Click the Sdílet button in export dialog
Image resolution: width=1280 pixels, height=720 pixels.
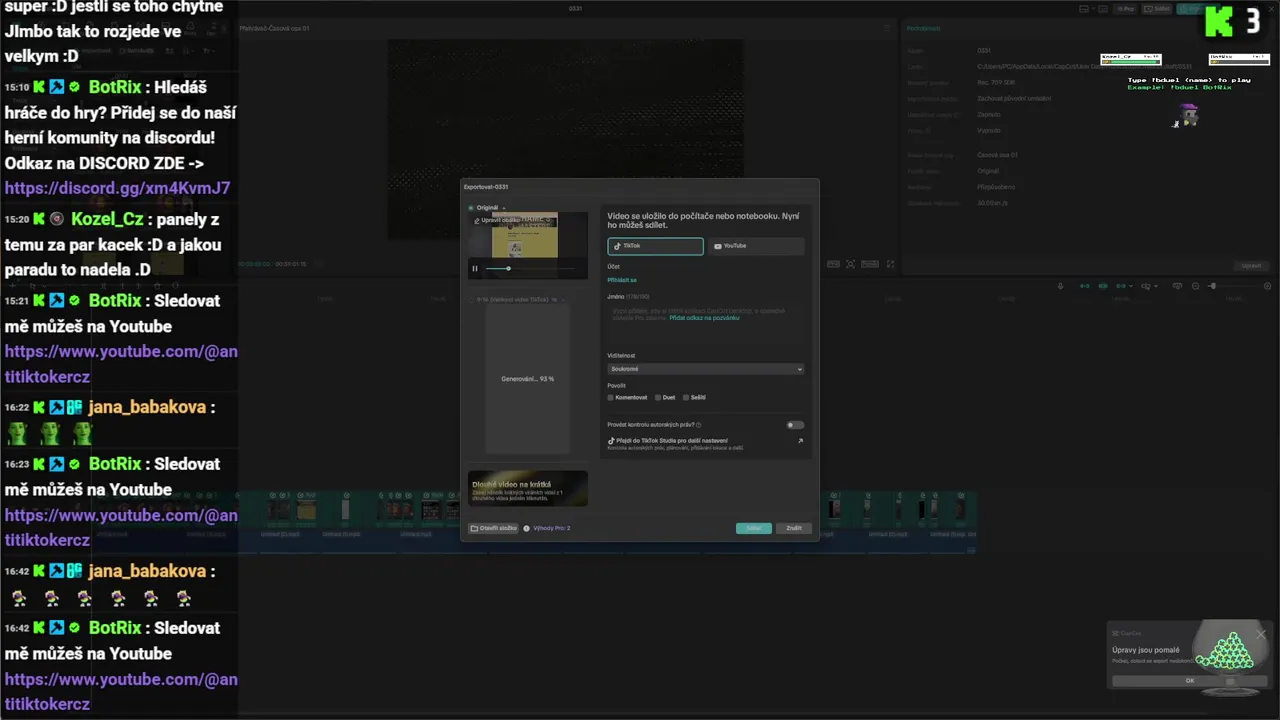coord(754,528)
